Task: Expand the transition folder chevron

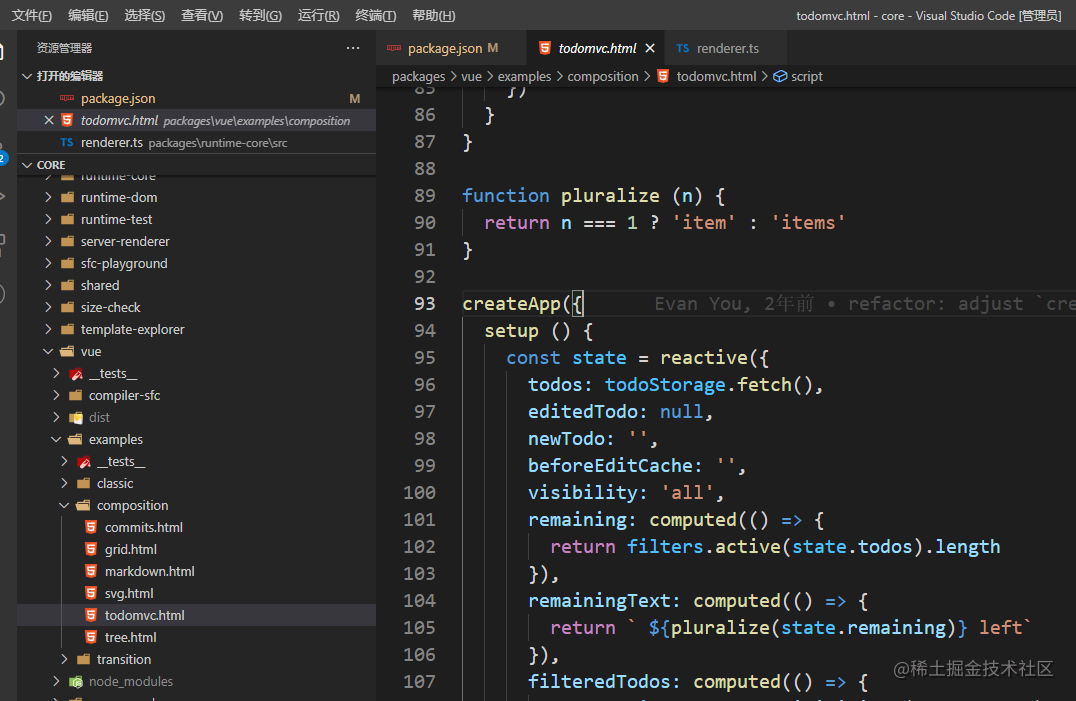Action: click(x=65, y=659)
